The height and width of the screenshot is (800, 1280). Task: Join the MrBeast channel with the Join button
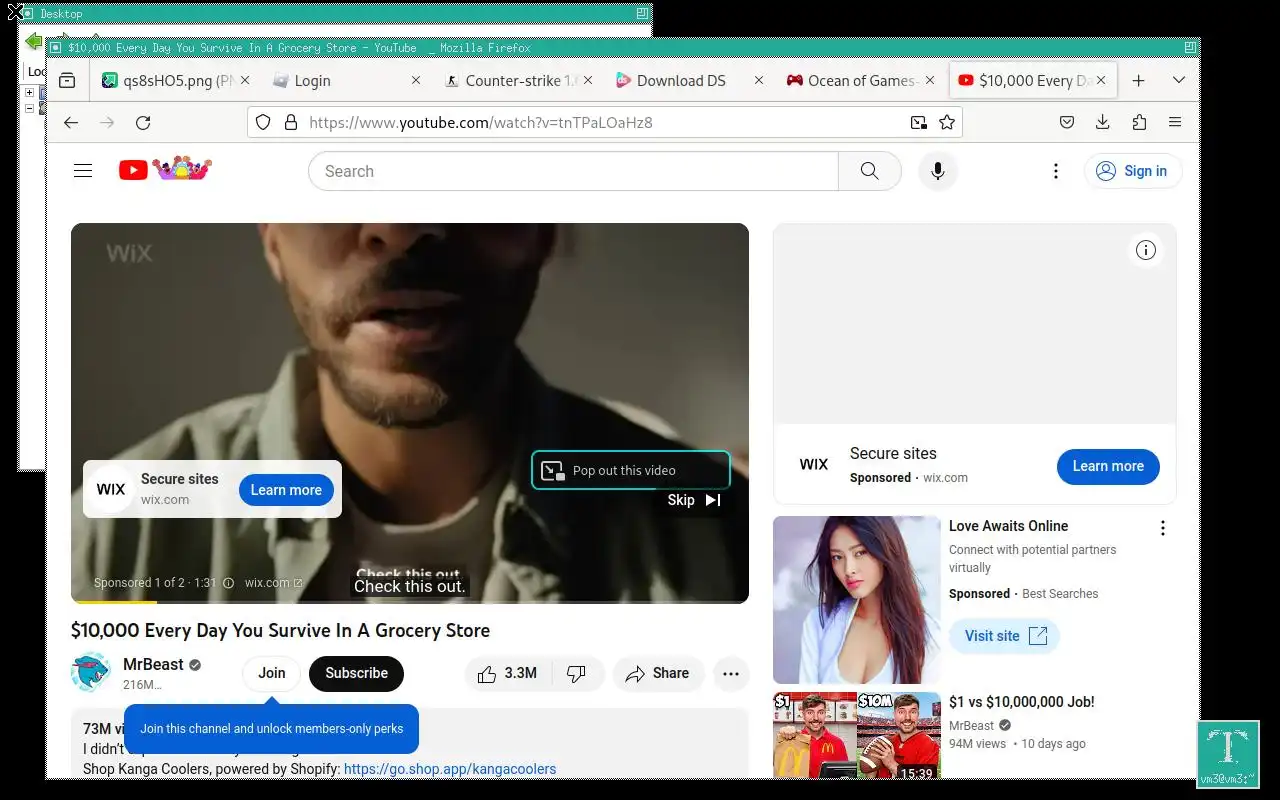point(272,673)
